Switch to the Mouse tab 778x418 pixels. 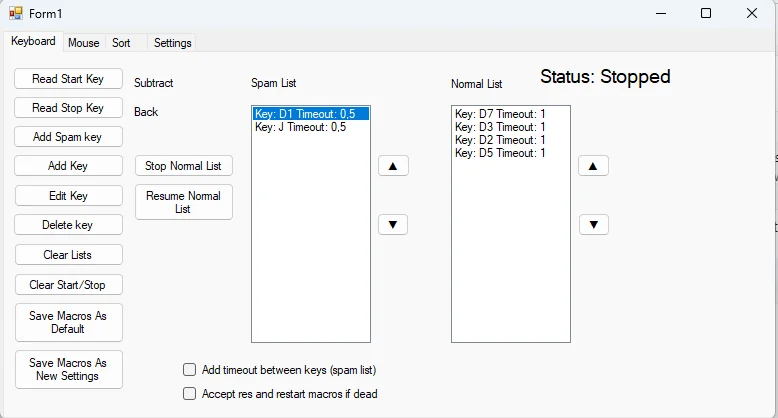[83, 43]
